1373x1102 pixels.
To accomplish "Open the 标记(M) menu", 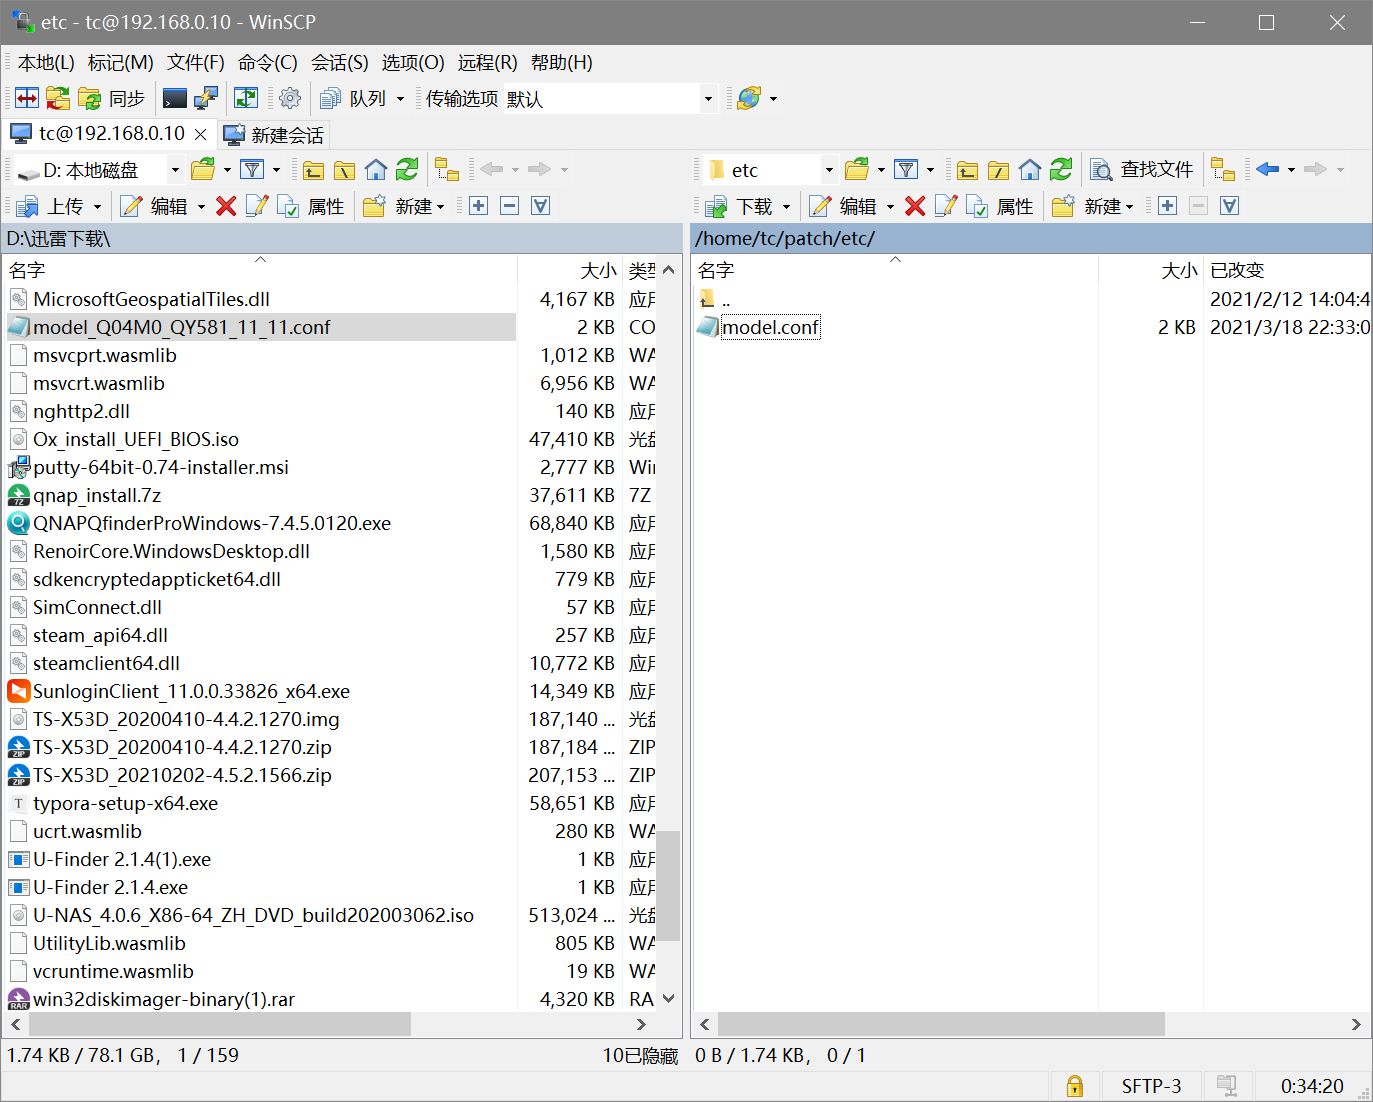I will 121,62.
